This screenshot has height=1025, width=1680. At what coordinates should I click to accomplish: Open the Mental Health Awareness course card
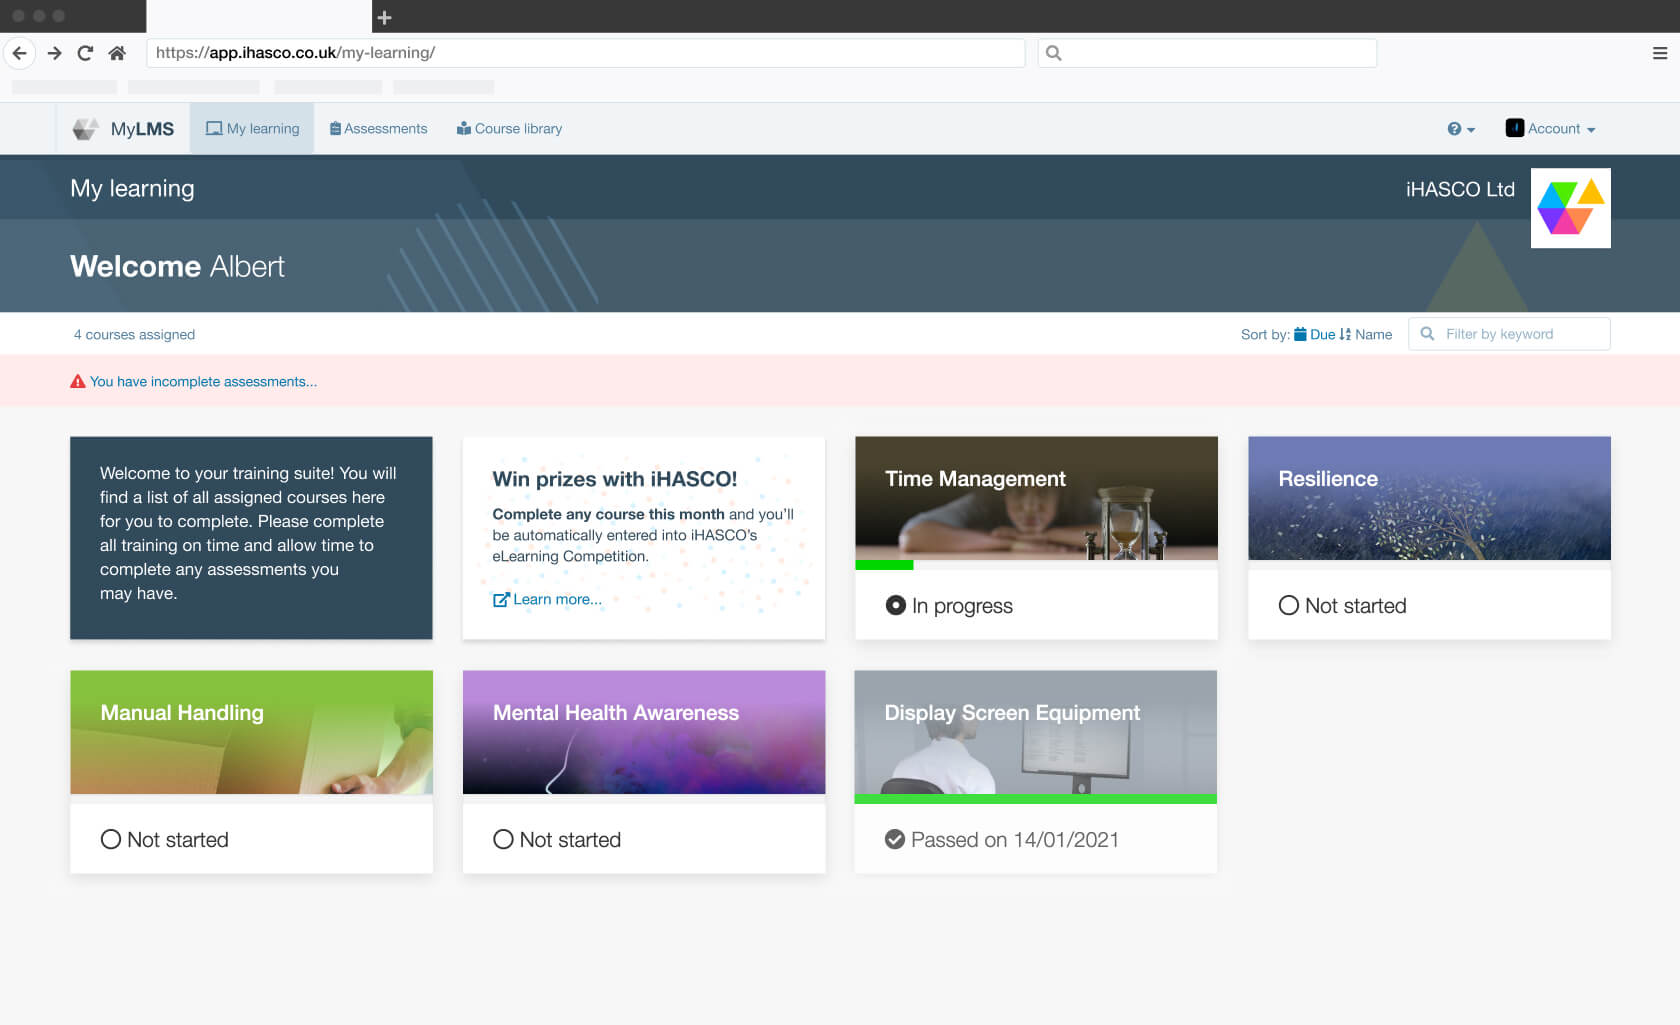(x=644, y=772)
